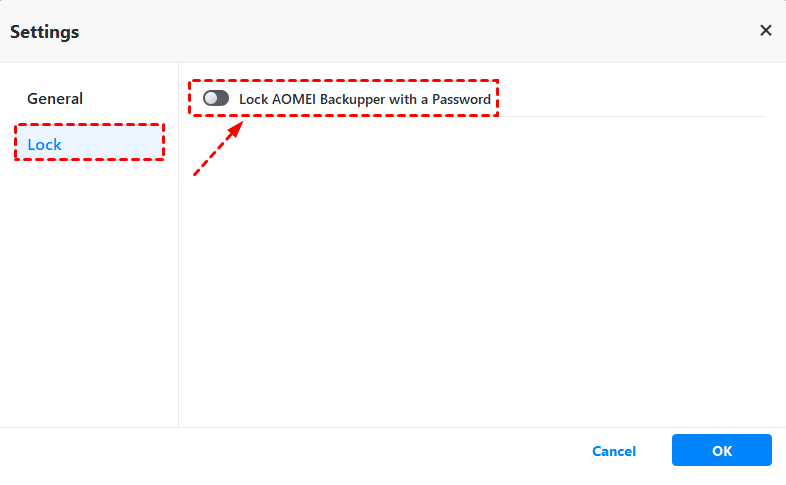Click the vertical divider beside the sidebar
The image size is (786, 485).
point(178,300)
